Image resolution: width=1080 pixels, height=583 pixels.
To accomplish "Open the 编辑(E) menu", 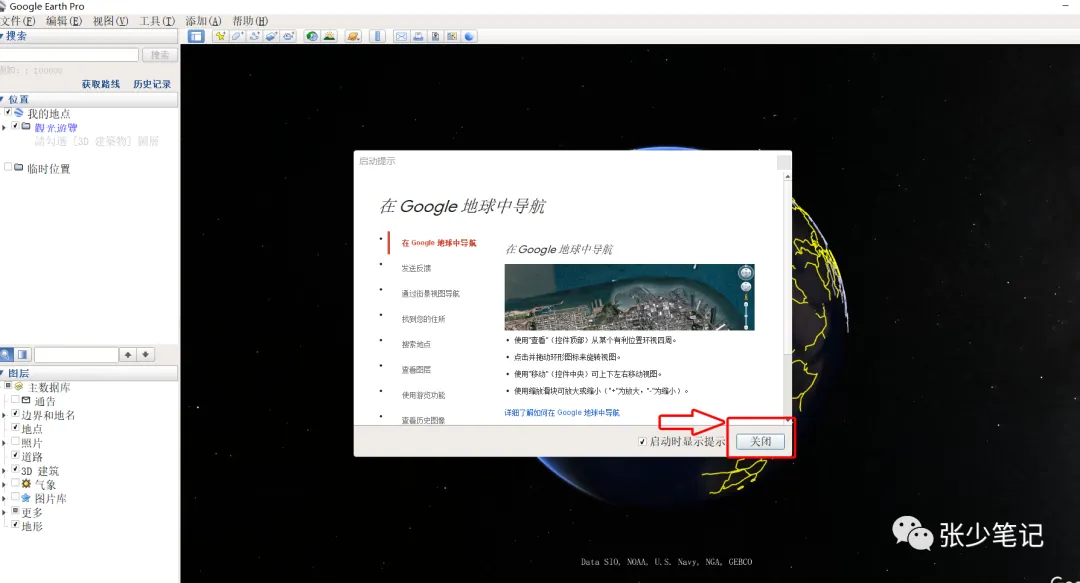I will pyautogui.click(x=64, y=21).
